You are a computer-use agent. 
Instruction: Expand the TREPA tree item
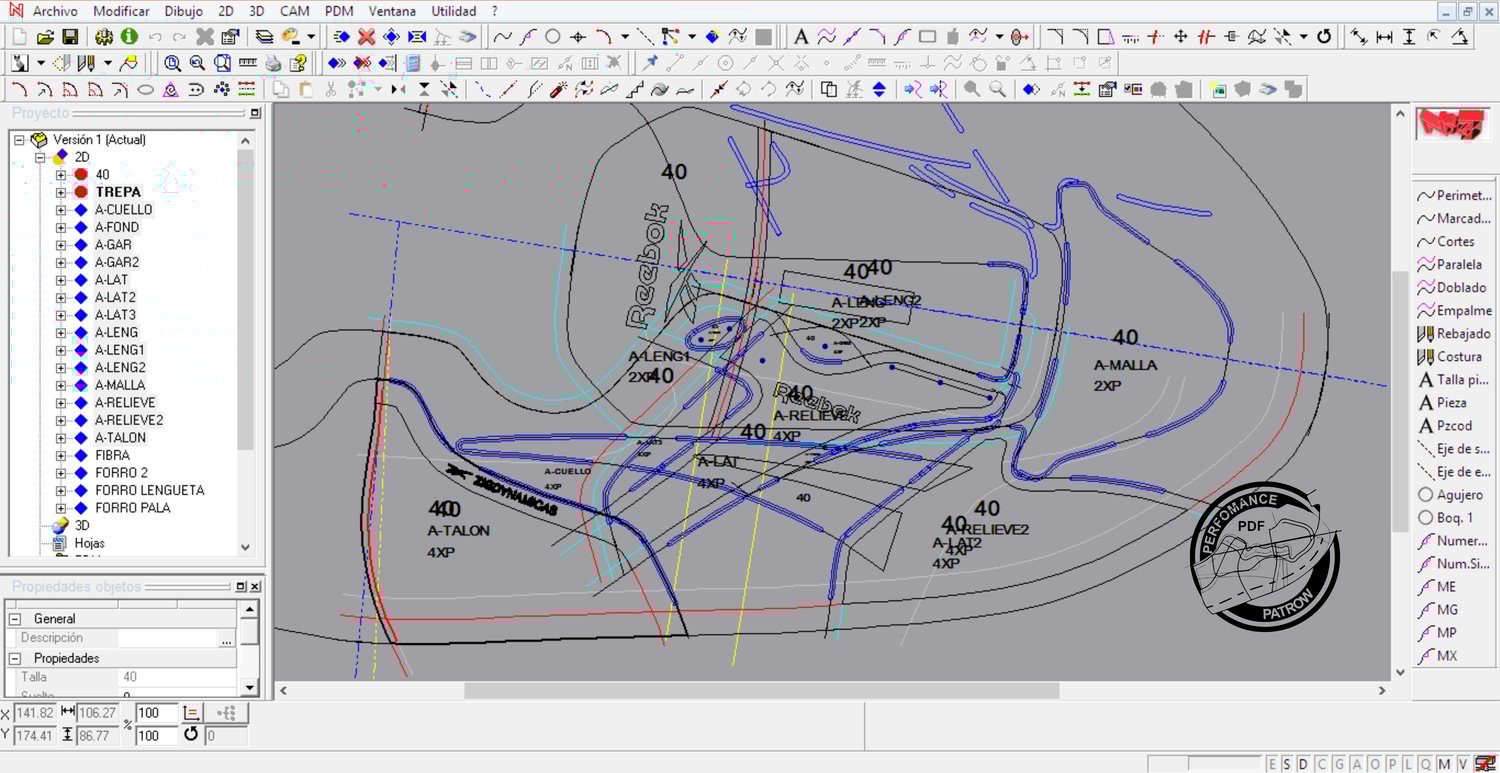pyautogui.click(x=61, y=192)
